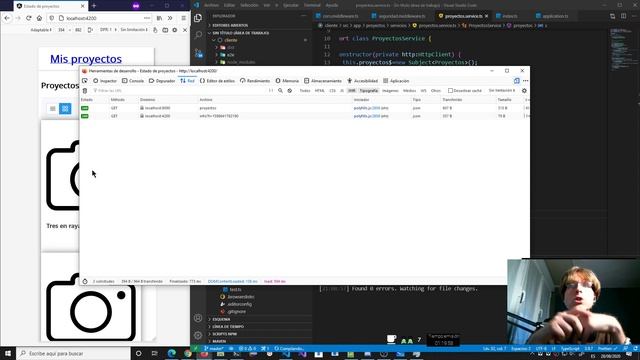Viewport: 640px width, 360px height.
Task: Open VS Code Manage gear icon
Action: [198, 335]
